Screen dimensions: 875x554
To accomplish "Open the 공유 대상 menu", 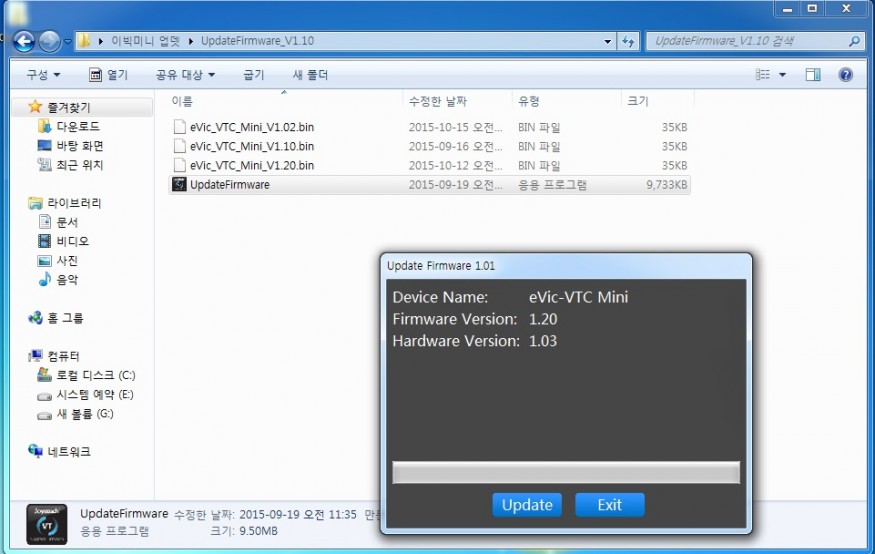I will [x=185, y=75].
